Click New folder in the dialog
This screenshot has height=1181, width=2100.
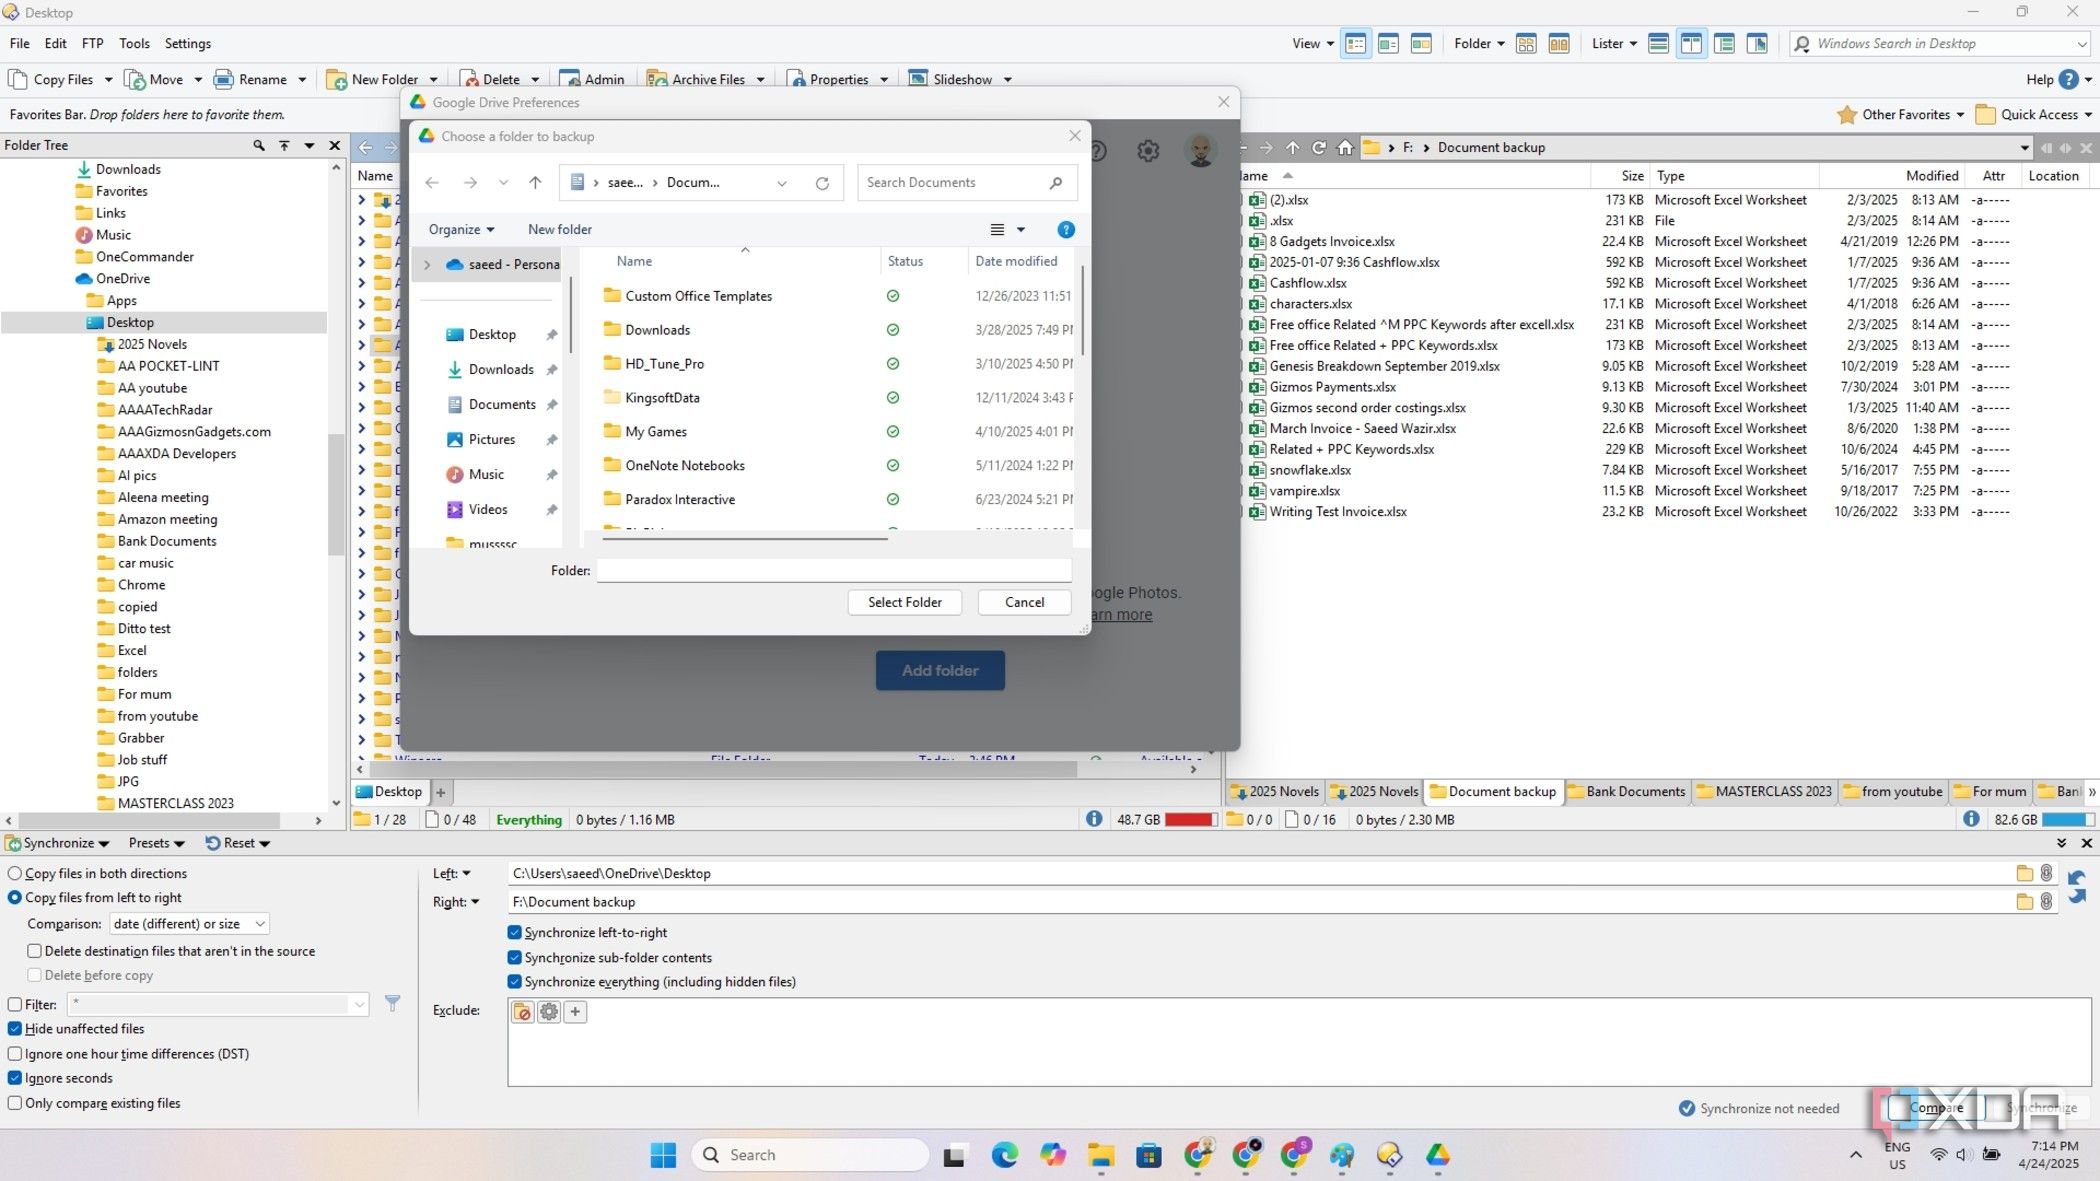(559, 230)
